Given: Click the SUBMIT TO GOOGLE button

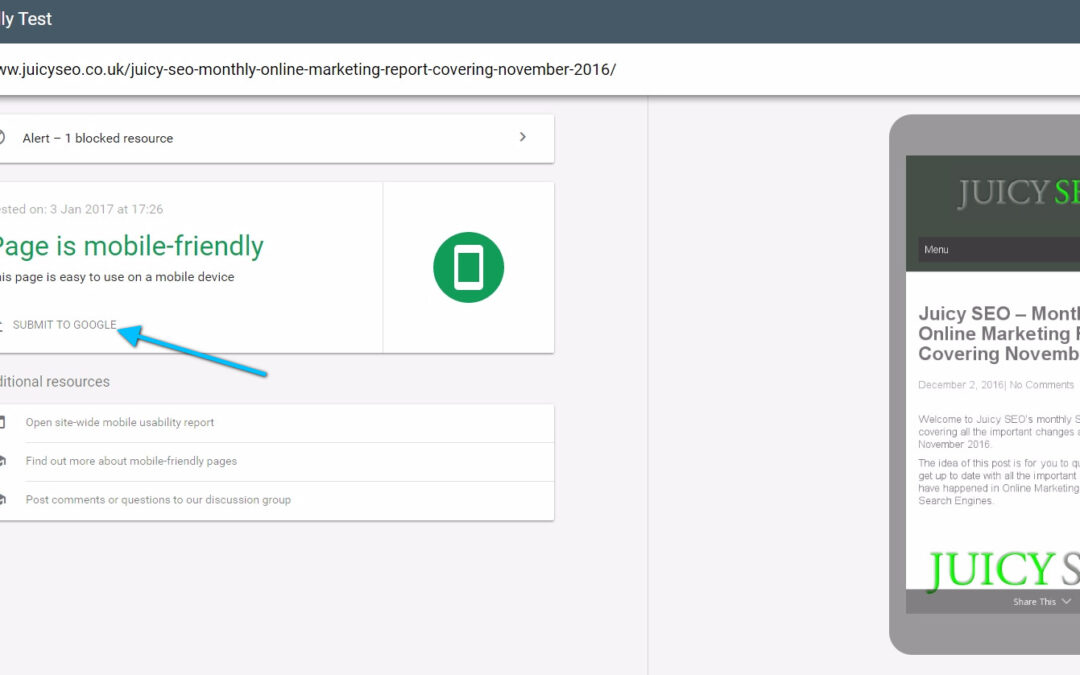Looking at the screenshot, I should pos(63,325).
